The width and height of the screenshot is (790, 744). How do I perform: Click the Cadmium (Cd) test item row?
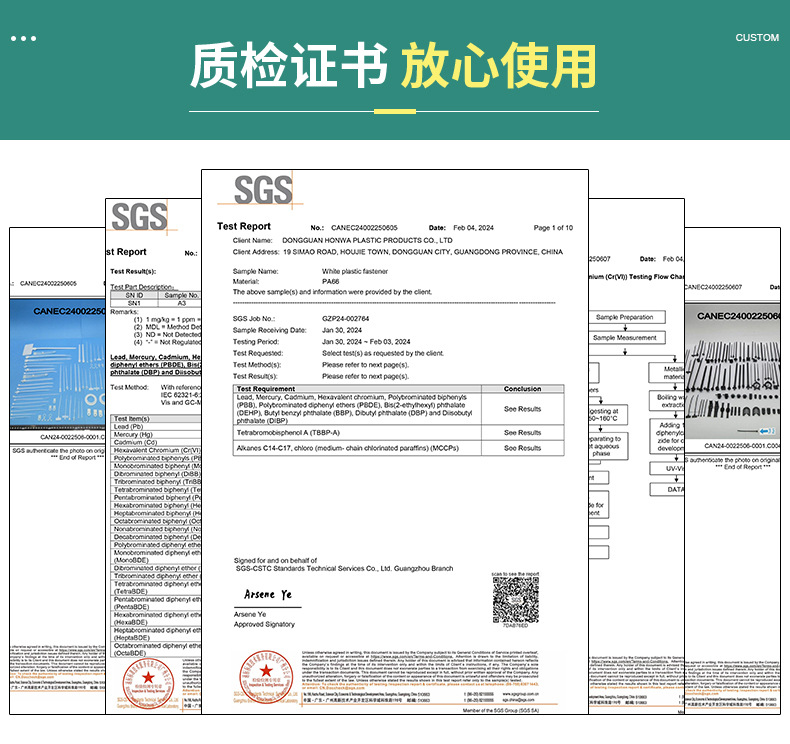tap(156, 442)
